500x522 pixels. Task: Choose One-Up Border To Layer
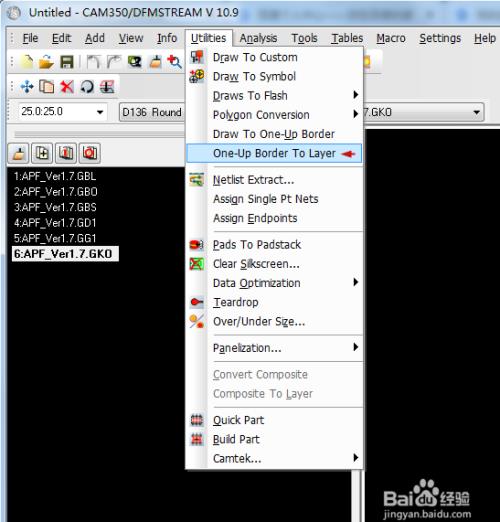point(274,153)
